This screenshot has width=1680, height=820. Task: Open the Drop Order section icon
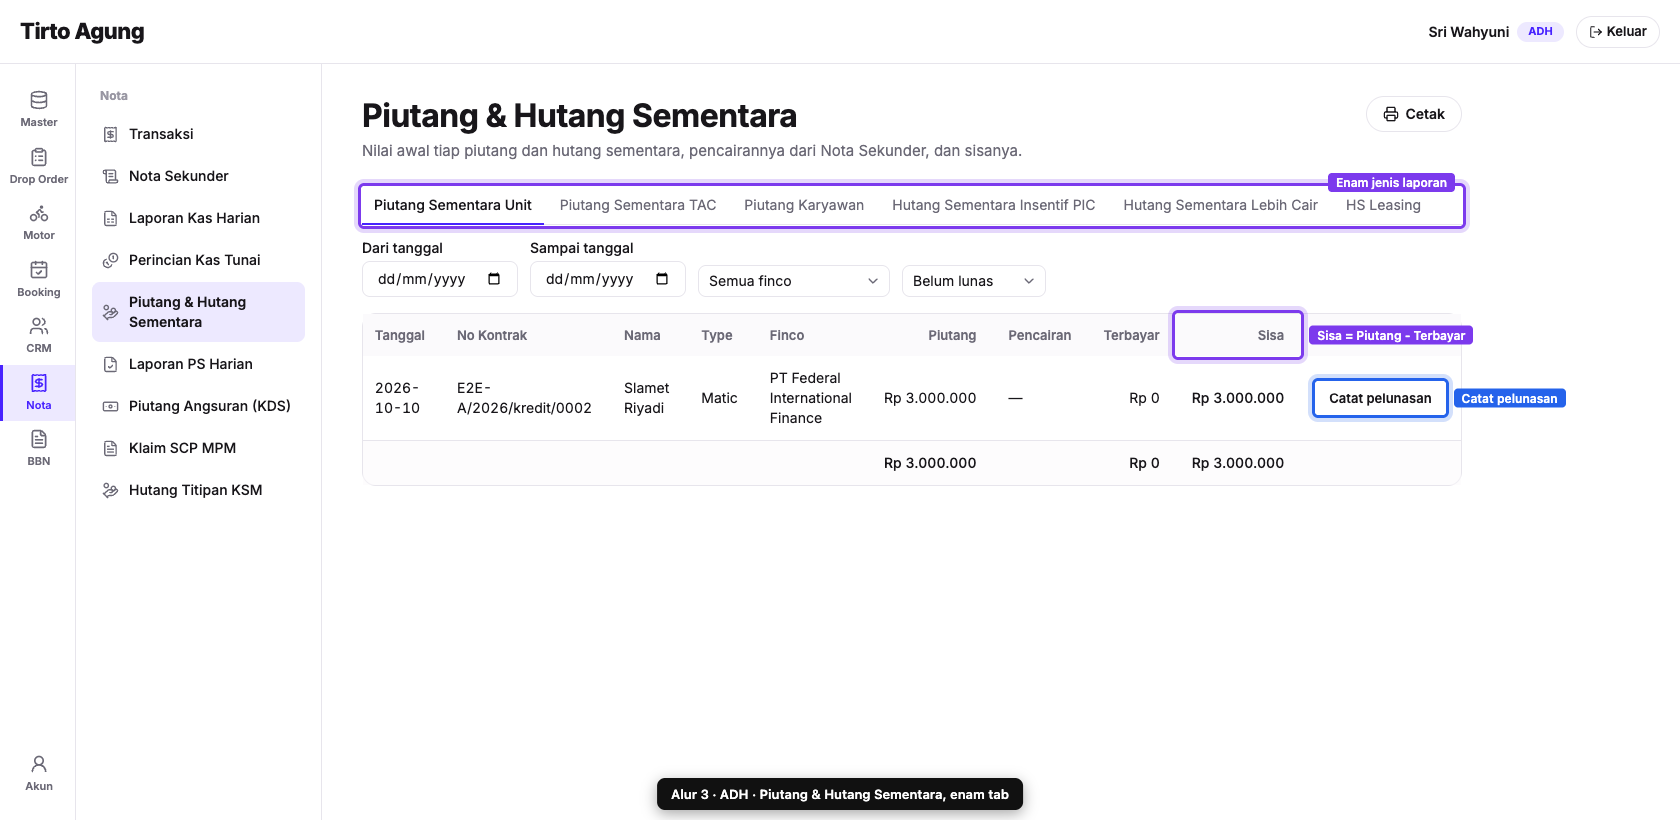pos(39,157)
